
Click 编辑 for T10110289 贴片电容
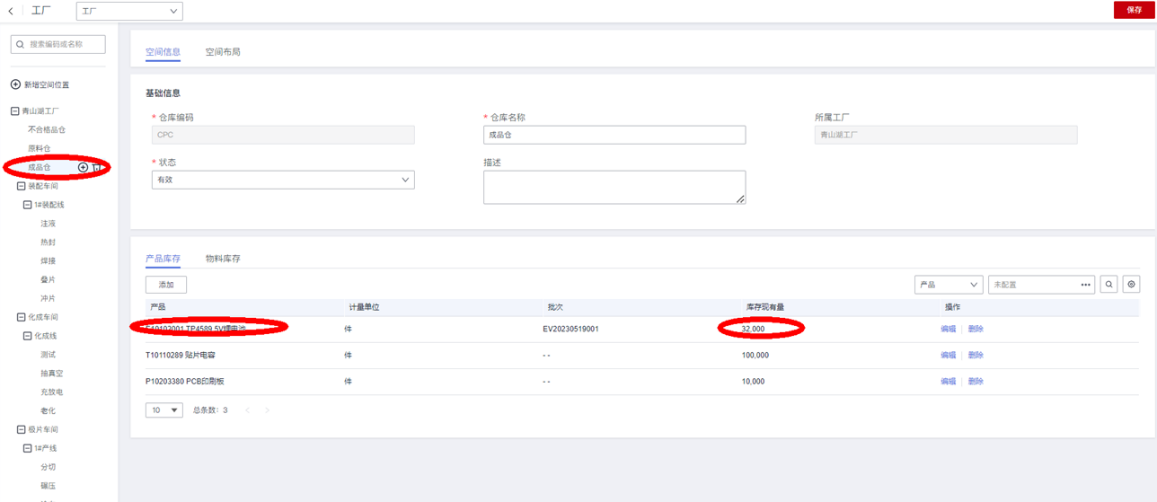coord(948,355)
